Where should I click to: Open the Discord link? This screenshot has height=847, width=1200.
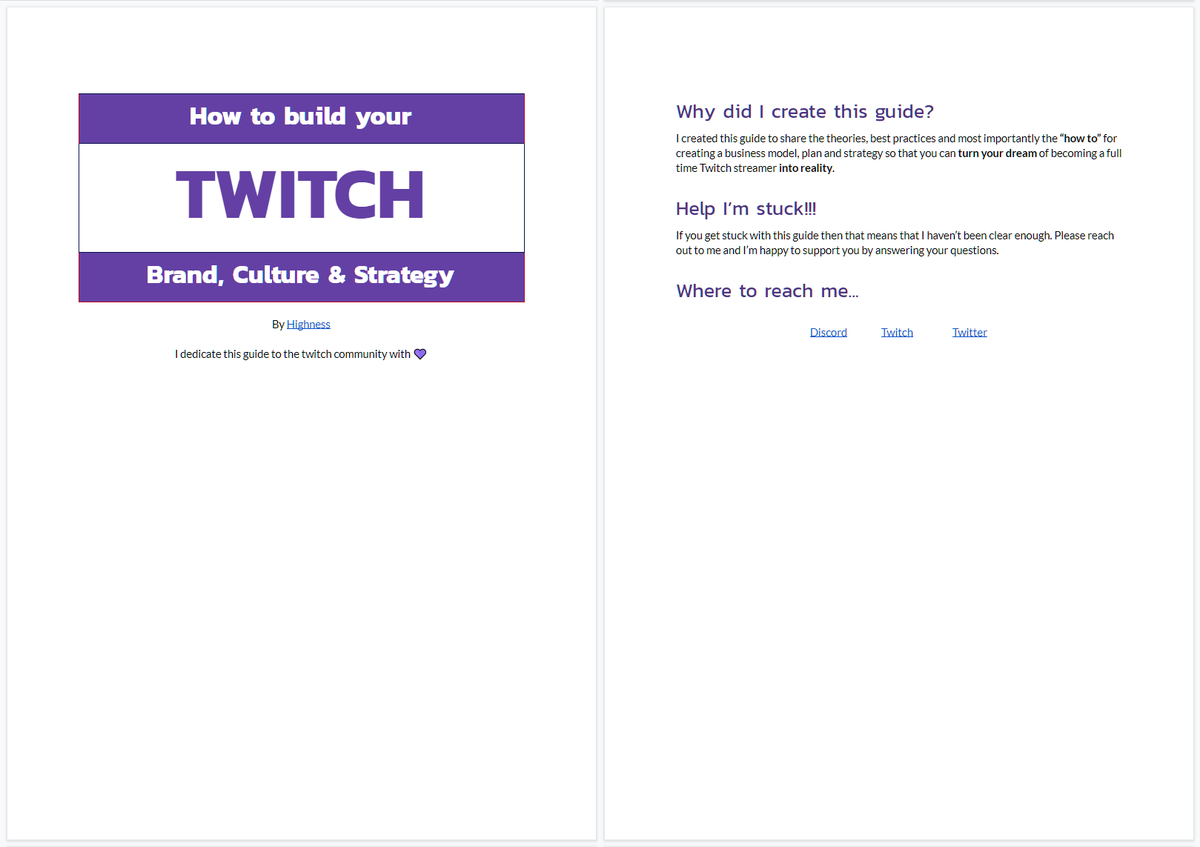[x=828, y=332]
